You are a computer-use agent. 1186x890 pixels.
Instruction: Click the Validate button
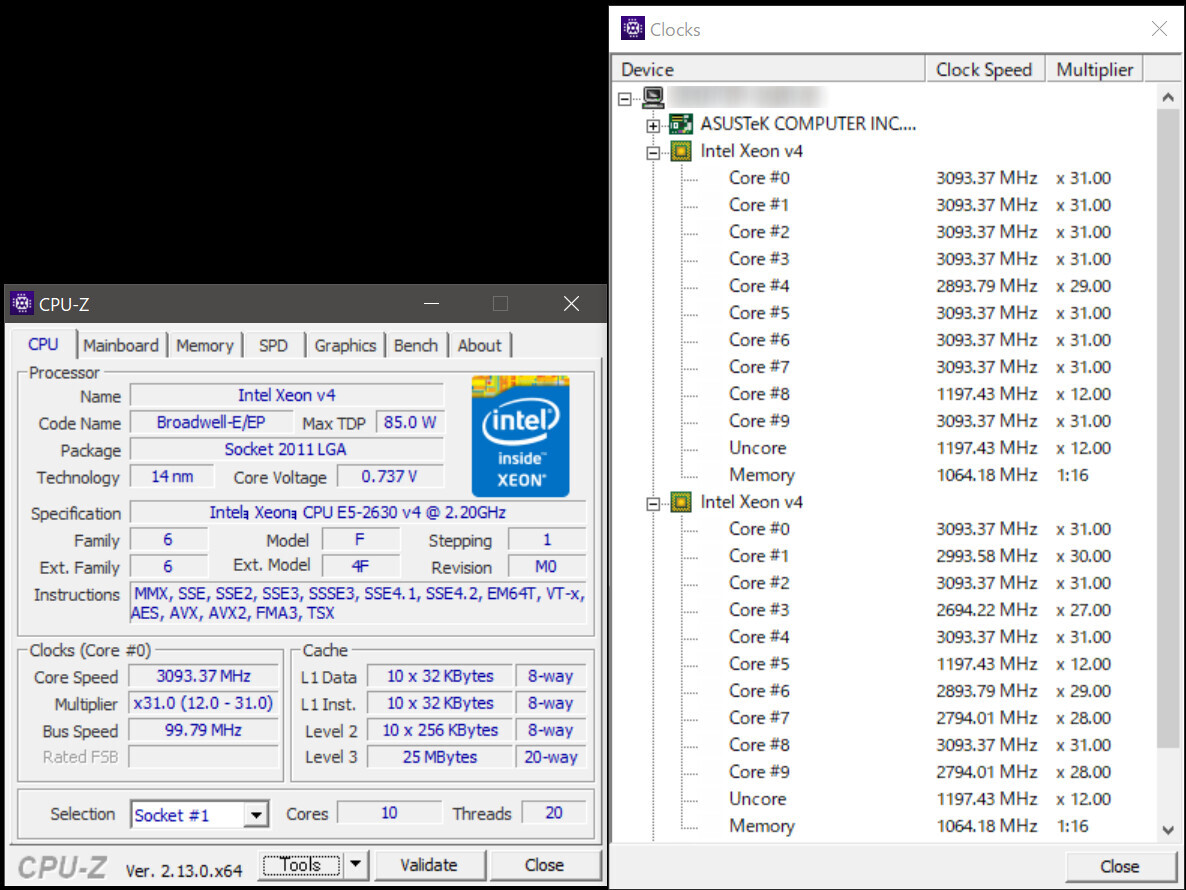coord(429,864)
